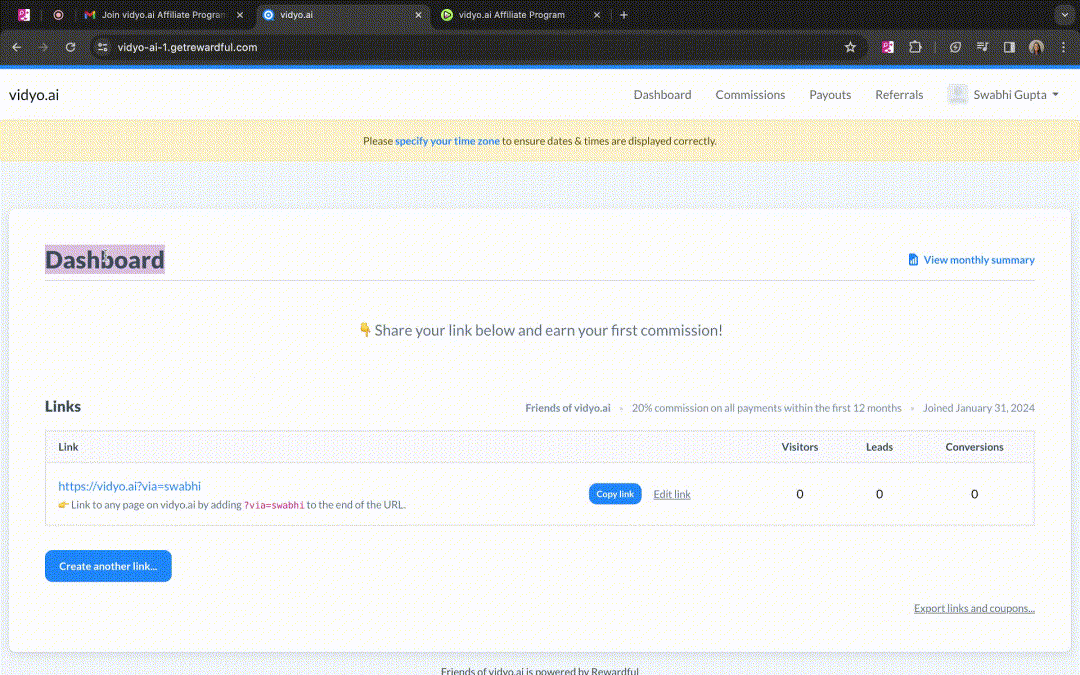Click the pinned pink app tab

24,14
